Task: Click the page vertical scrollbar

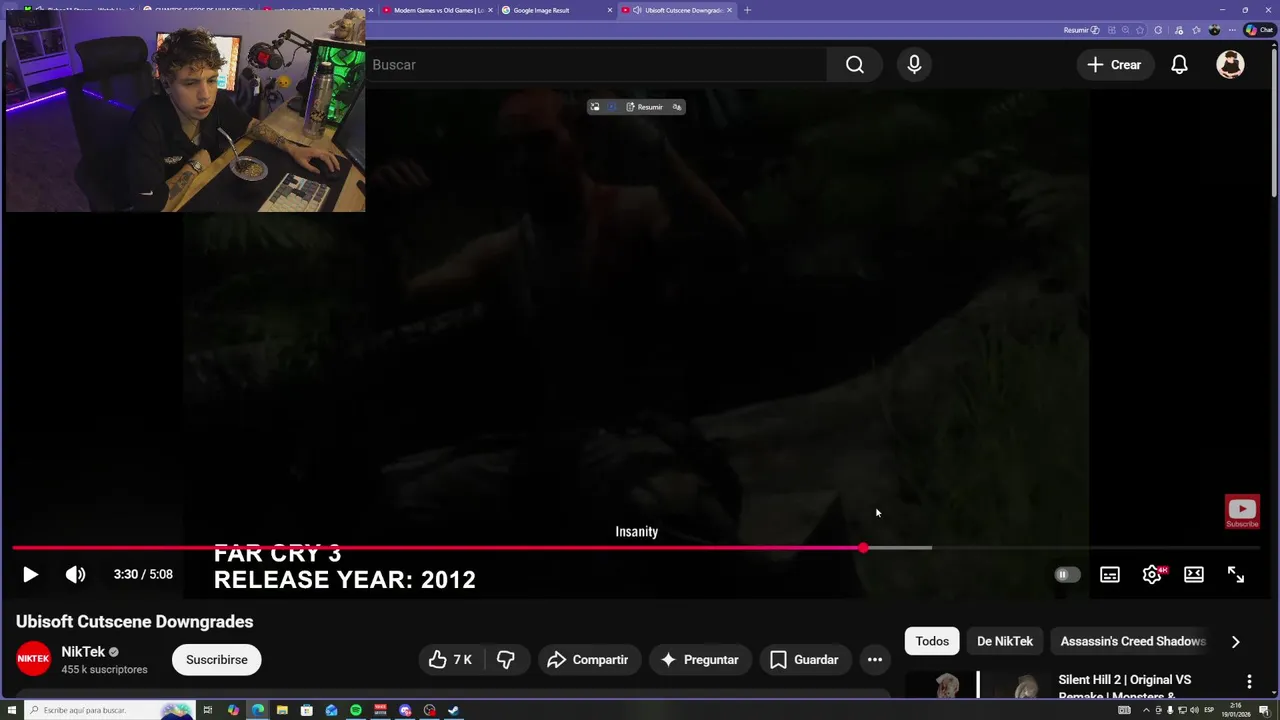Action: pyautogui.click(x=1274, y=122)
